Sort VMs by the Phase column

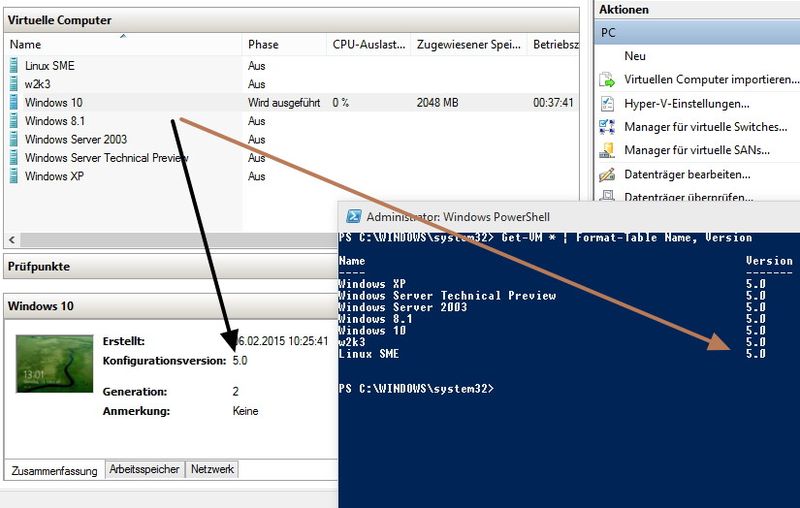pyautogui.click(x=284, y=44)
